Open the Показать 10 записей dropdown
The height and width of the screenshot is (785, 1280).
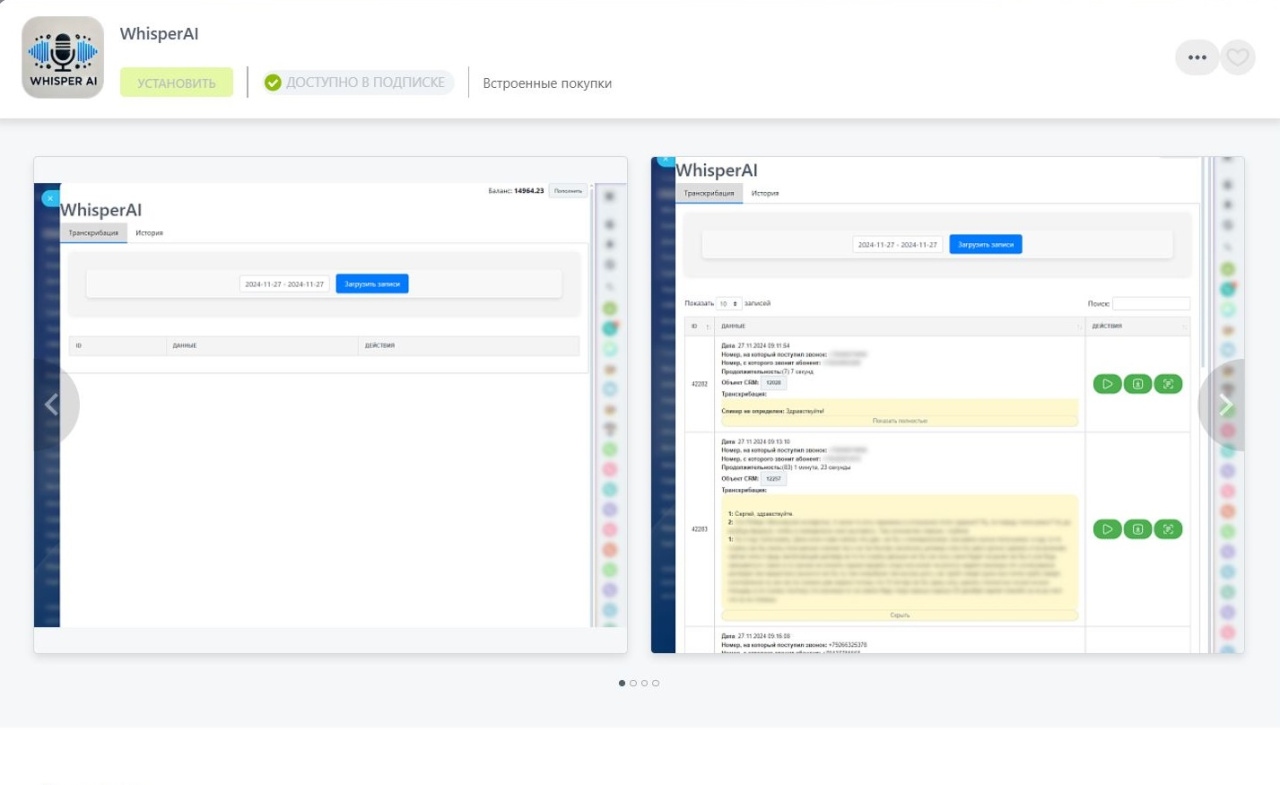[x=728, y=303]
